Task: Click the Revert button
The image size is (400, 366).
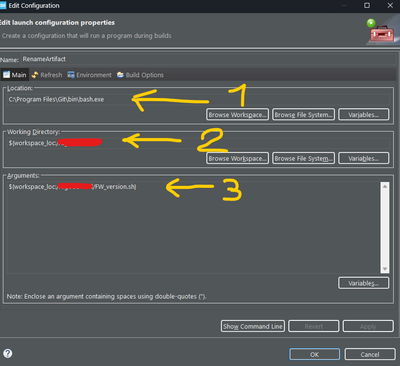Action: coord(314,326)
